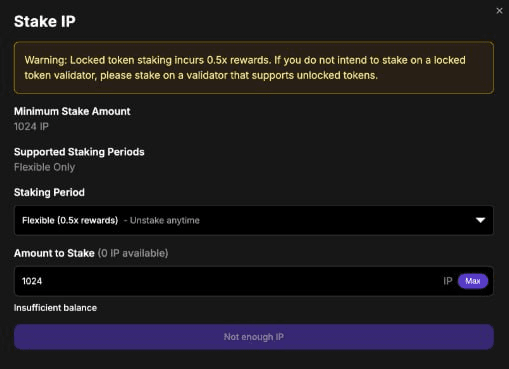Click the IP unit label in amount field

pos(448,281)
